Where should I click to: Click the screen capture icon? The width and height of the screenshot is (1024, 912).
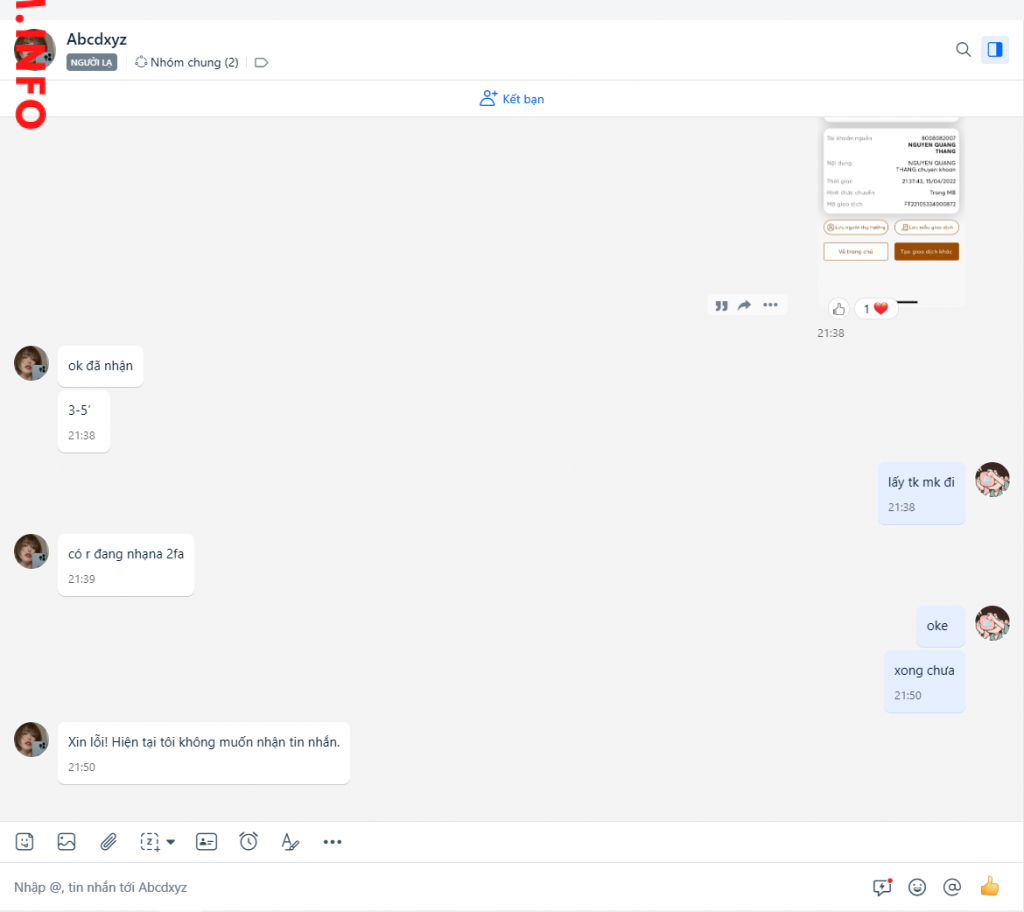[150, 842]
